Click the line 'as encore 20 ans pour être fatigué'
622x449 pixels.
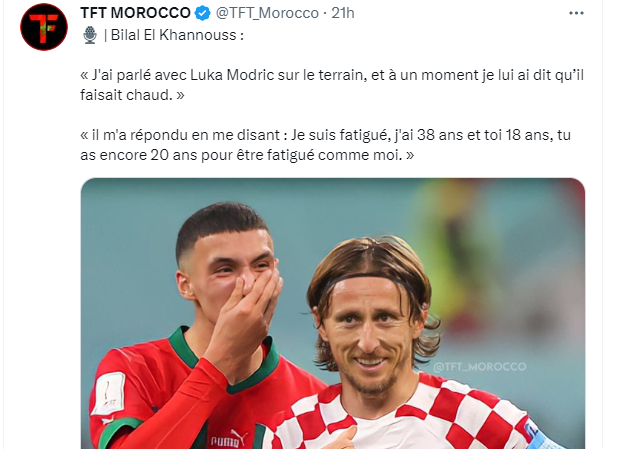pyautogui.click(x=247, y=155)
